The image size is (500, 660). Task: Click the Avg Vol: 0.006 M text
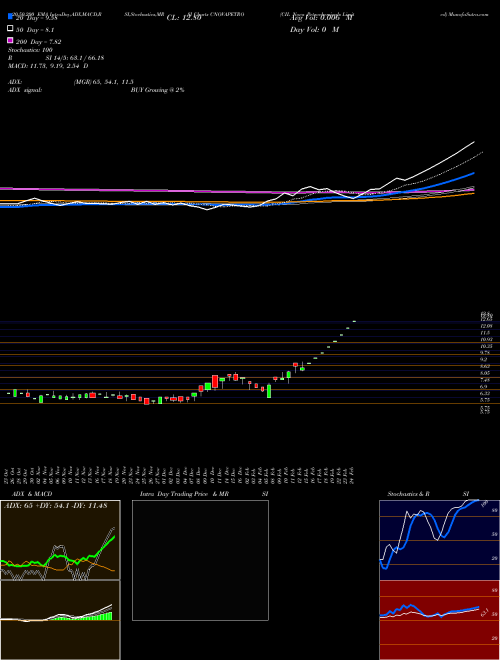(x=322, y=18)
